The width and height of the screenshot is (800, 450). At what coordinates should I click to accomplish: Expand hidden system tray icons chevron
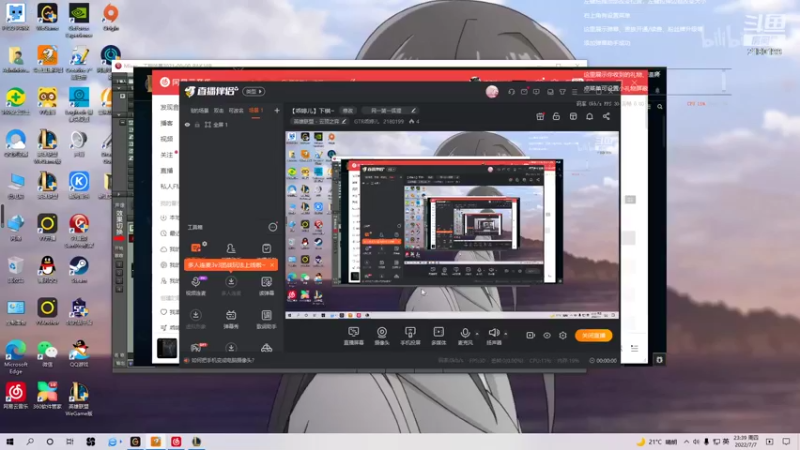tap(686, 441)
